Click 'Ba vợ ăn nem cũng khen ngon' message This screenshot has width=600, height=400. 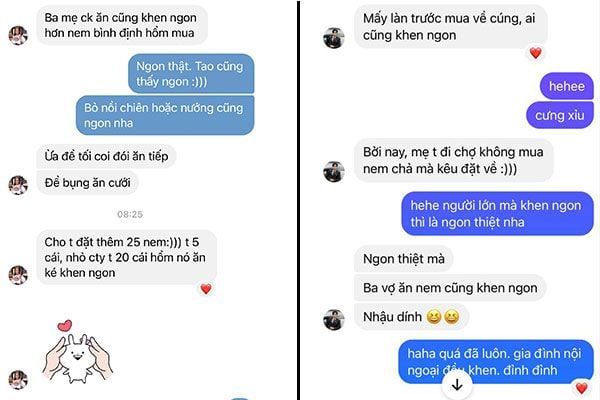click(x=450, y=288)
